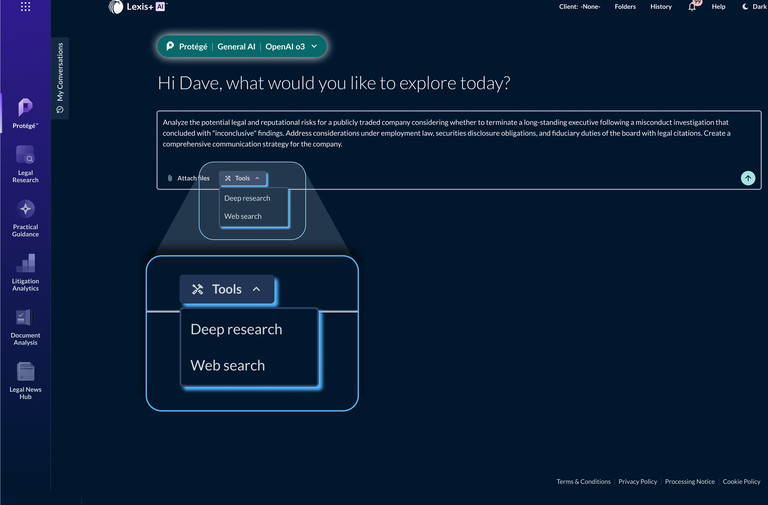Open the Client -None- selector
The width and height of the screenshot is (768, 505).
coord(579,6)
